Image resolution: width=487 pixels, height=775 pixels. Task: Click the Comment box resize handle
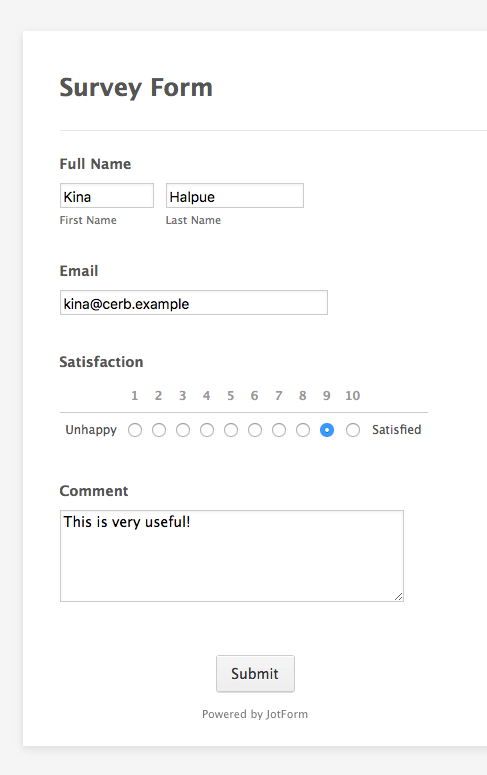[398, 597]
